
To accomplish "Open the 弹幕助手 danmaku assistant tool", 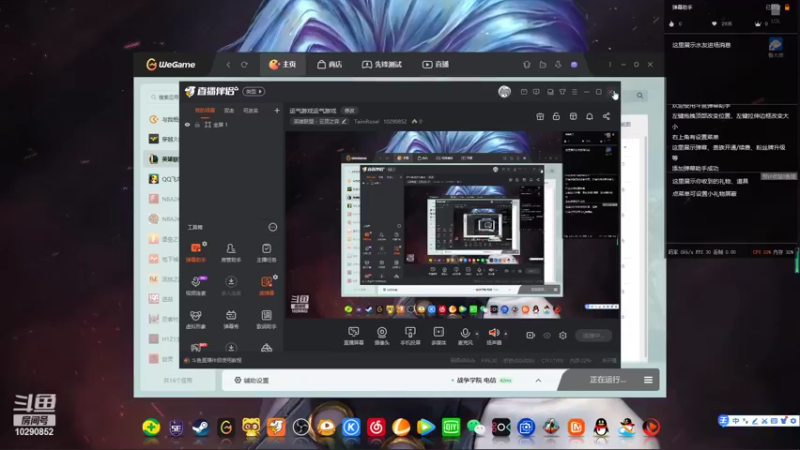I will coord(196,253).
